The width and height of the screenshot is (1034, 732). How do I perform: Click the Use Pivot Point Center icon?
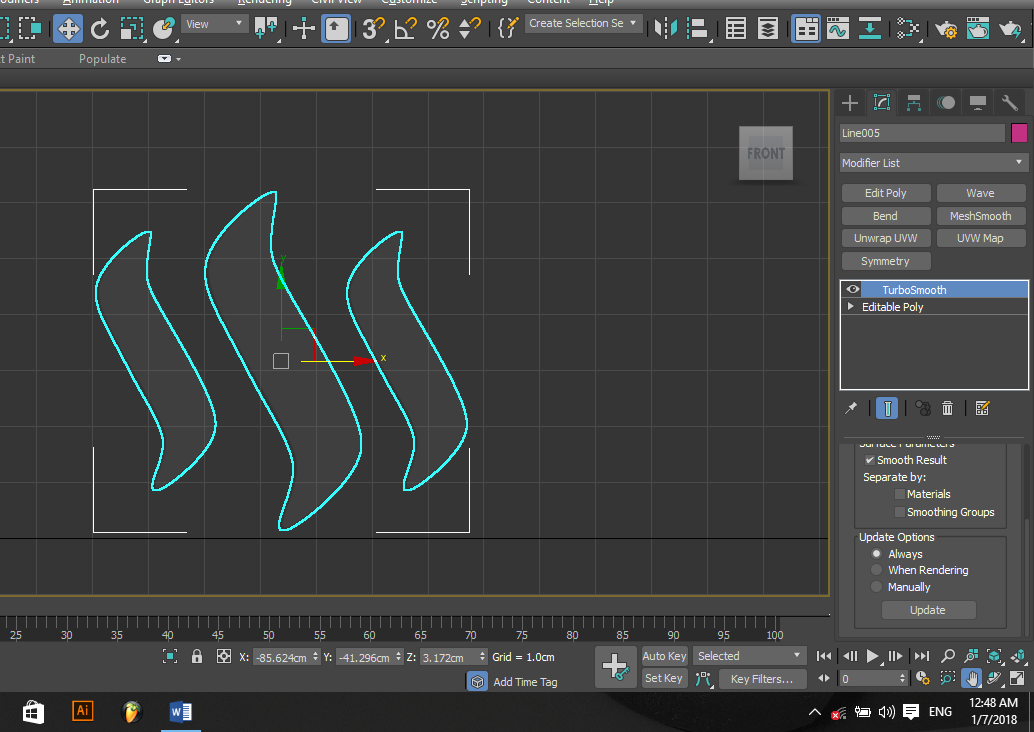coord(265,28)
